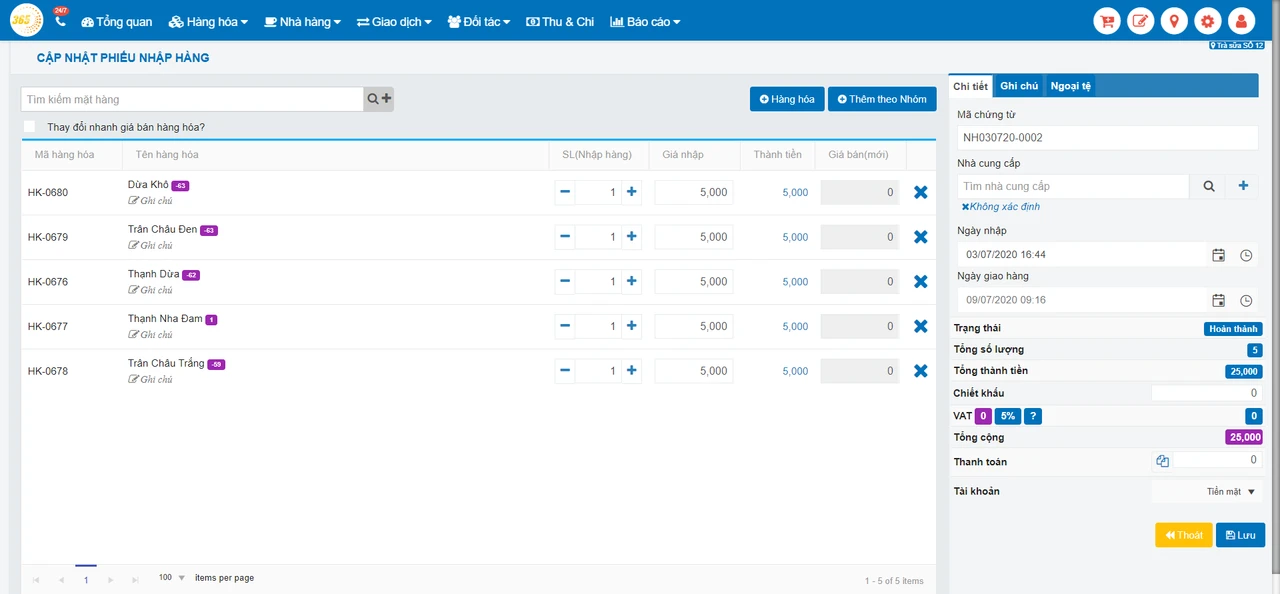Open the settings gear icon in header
Image resolution: width=1280 pixels, height=594 pixels.
(1207, 21)
